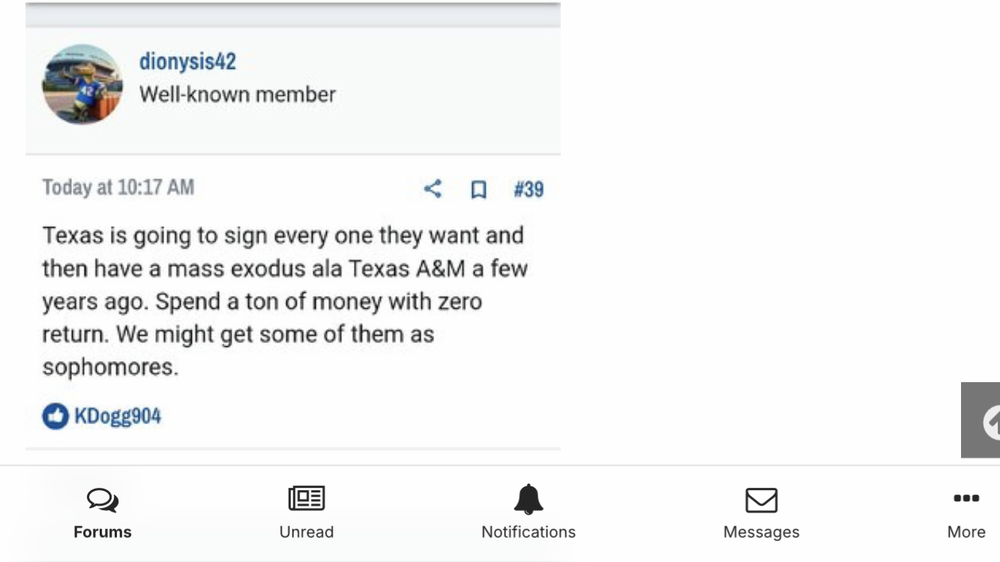The width and height of the screenshot is (1000, 562).
Task: Click the share icon on post #39
Action: coord(432,189)
